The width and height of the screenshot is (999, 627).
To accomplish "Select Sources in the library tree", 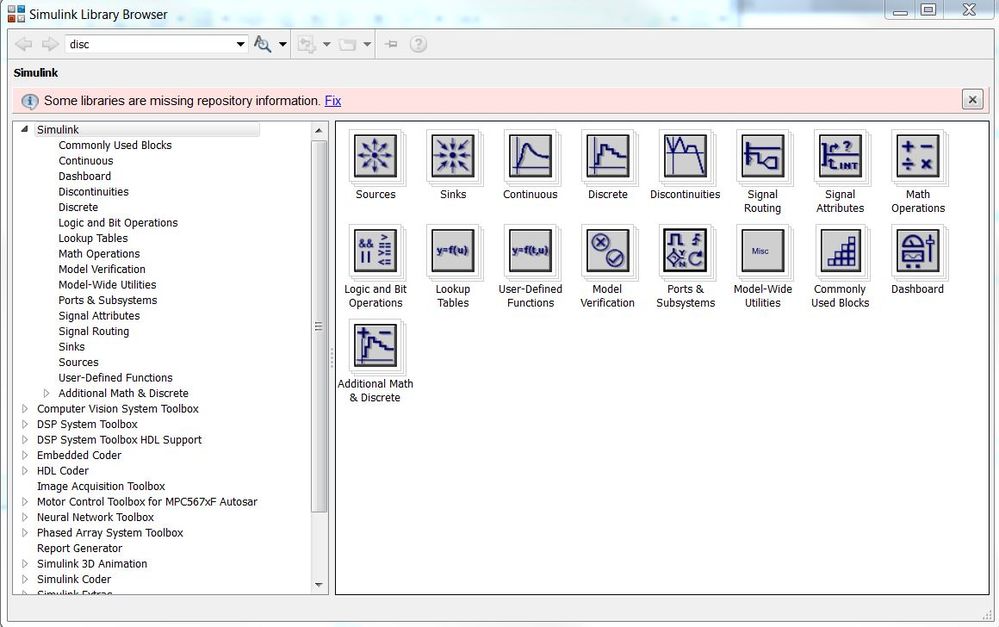I will tap(78, 362).
